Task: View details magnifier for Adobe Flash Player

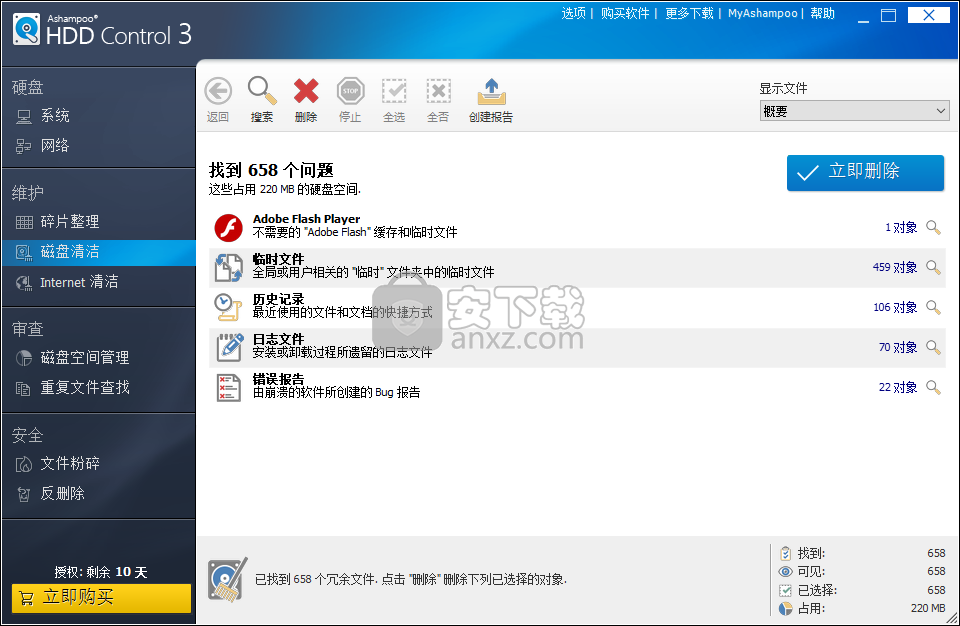Action: [x=933, y=227]
